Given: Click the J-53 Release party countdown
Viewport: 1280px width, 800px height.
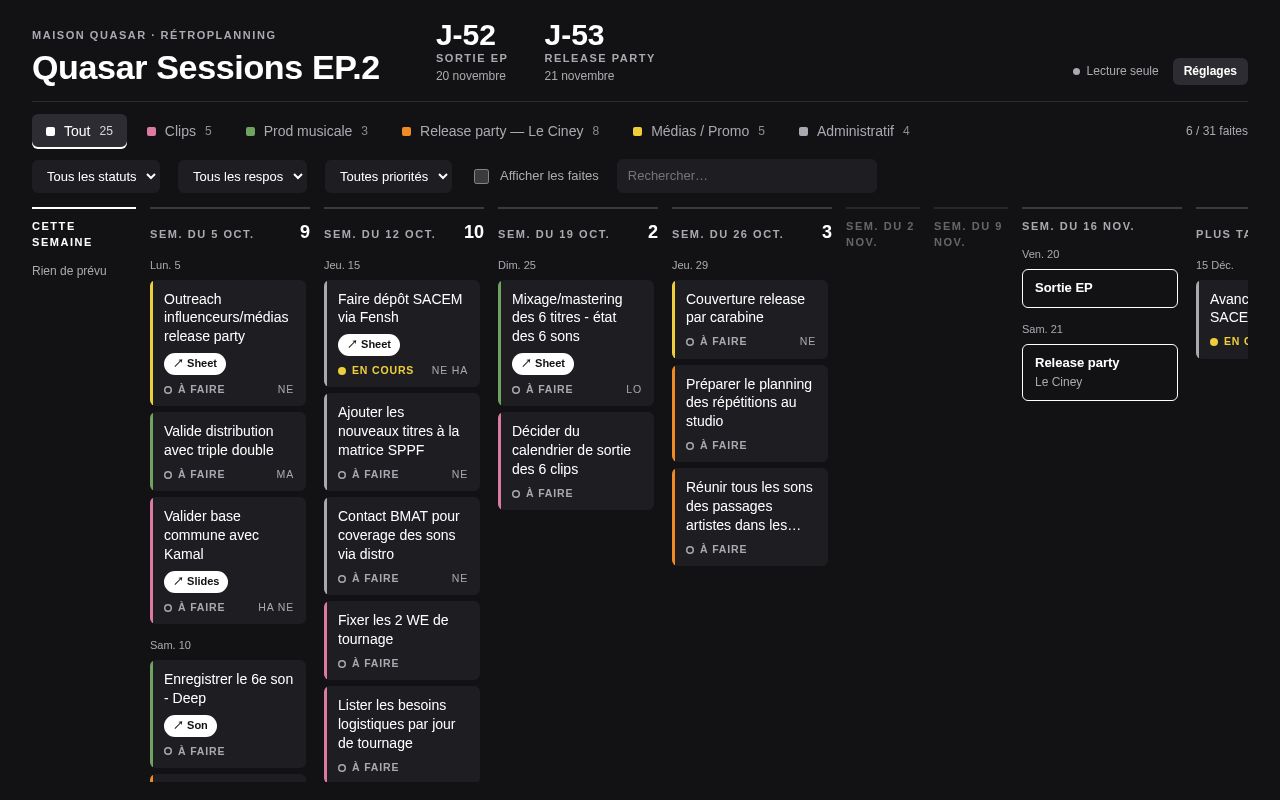Looking at the screenshot, I should [600, 52].
